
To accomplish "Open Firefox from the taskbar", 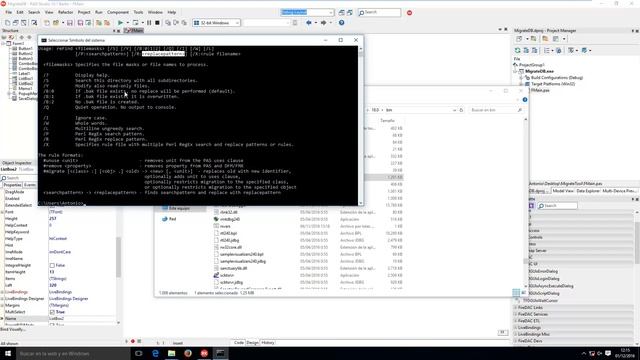I will click(x=188, y=353).
